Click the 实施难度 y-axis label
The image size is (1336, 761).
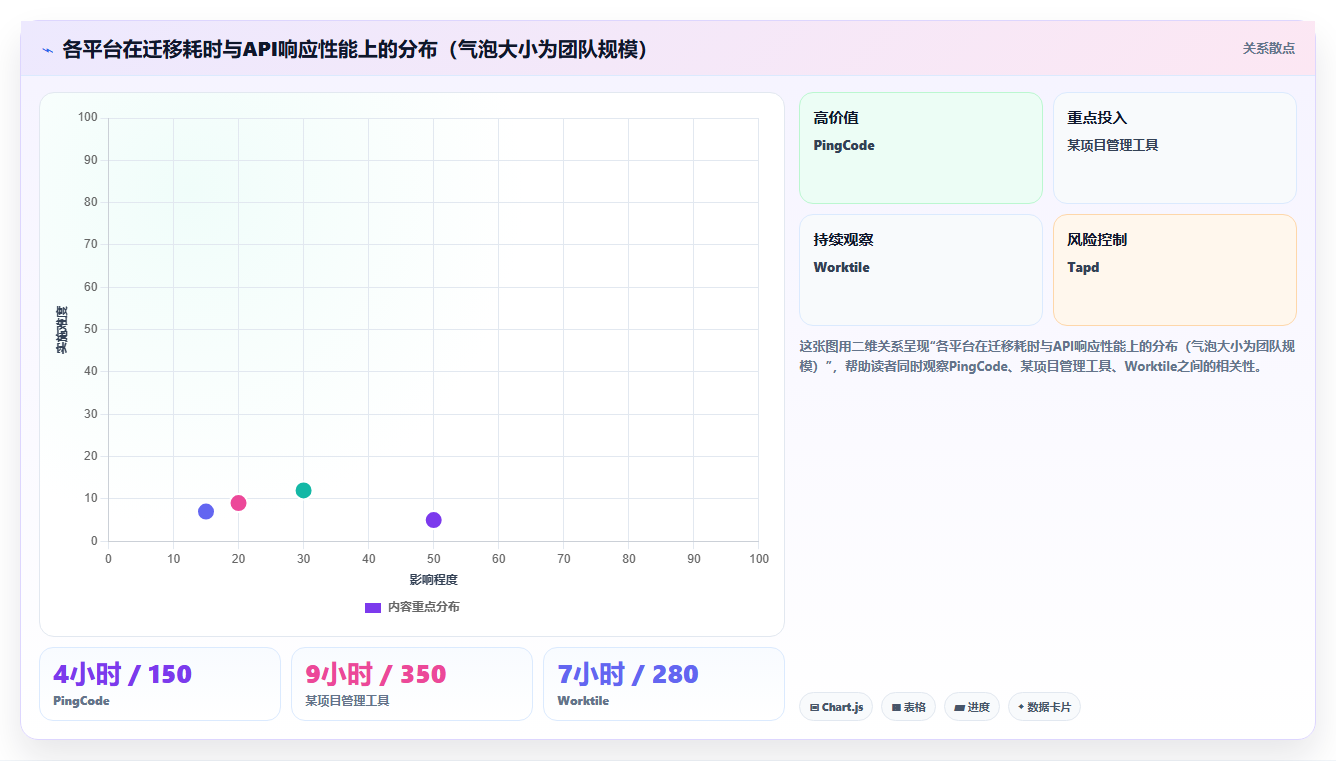pyautogui.click(x=62, y=330)
